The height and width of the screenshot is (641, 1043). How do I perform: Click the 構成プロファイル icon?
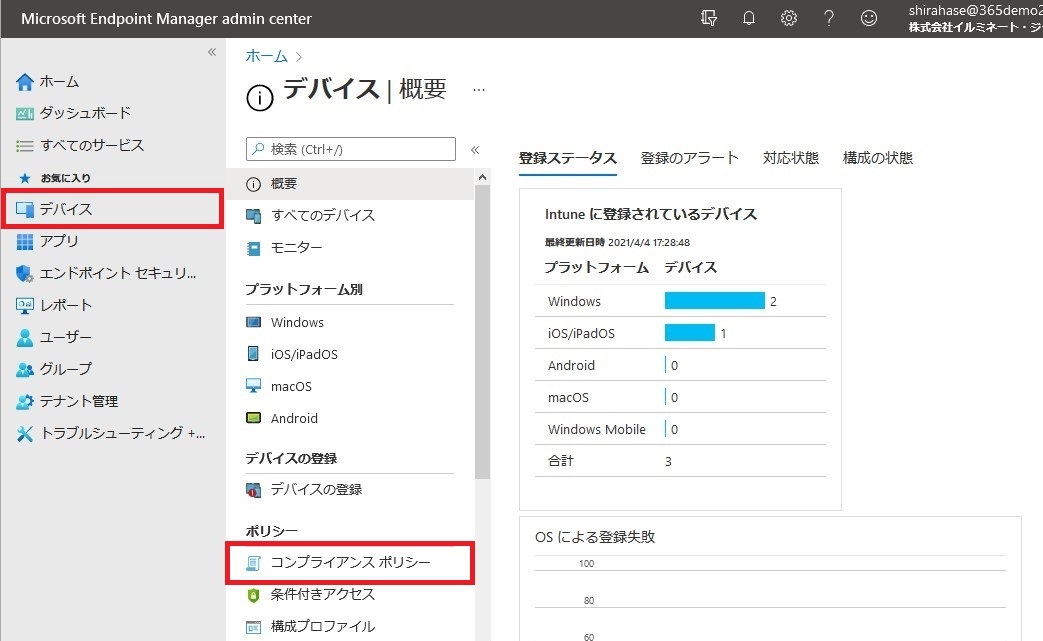[253, 627]
